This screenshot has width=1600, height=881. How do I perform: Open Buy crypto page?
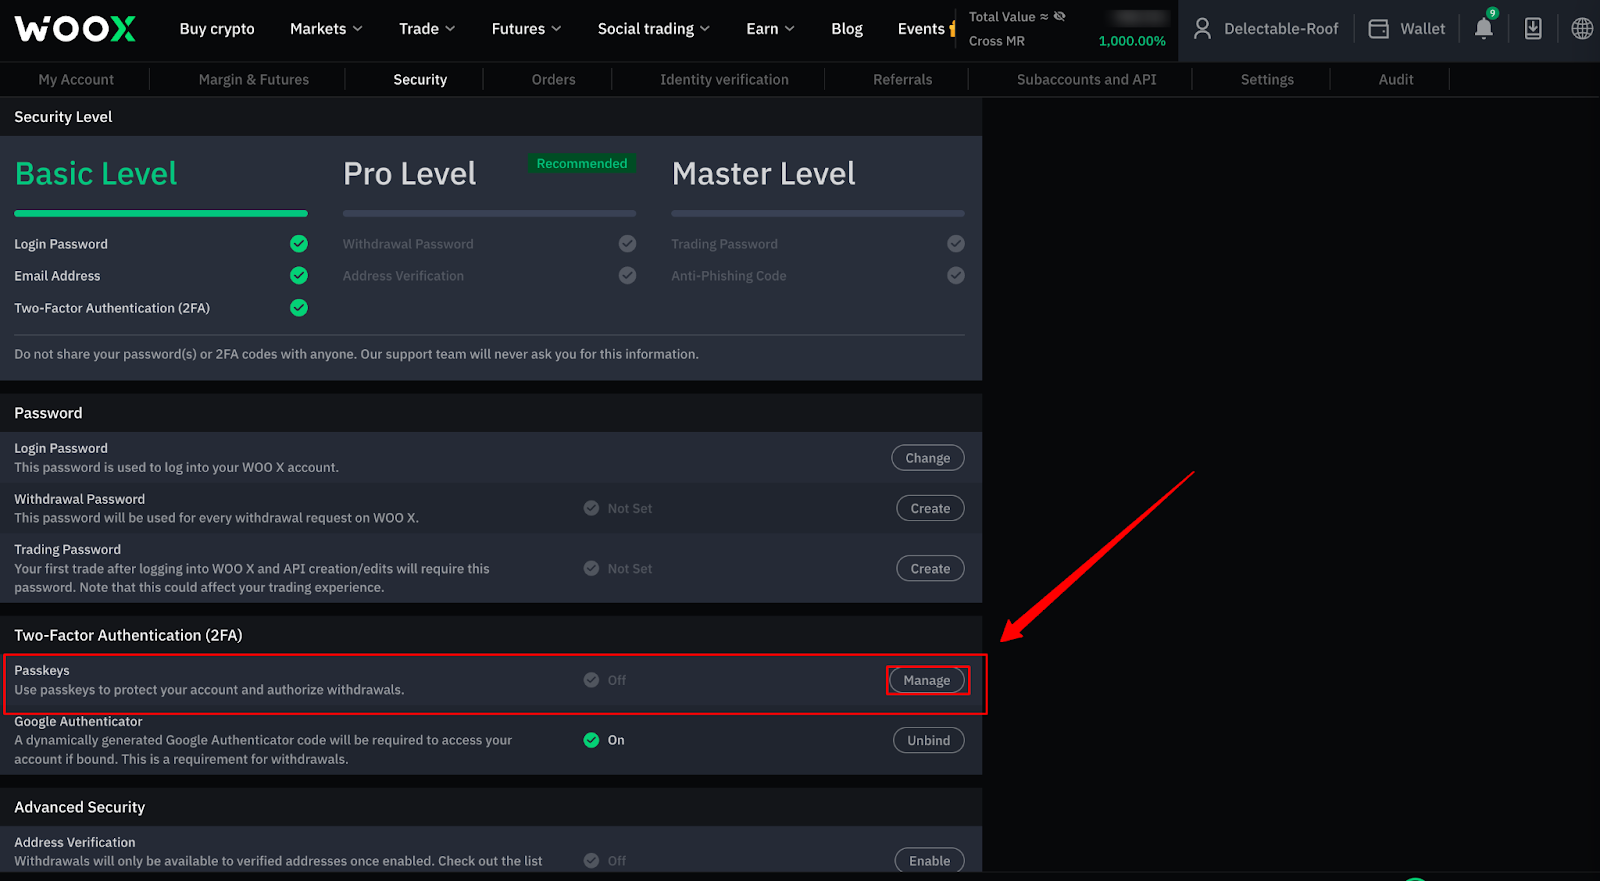tap(217, 29)
